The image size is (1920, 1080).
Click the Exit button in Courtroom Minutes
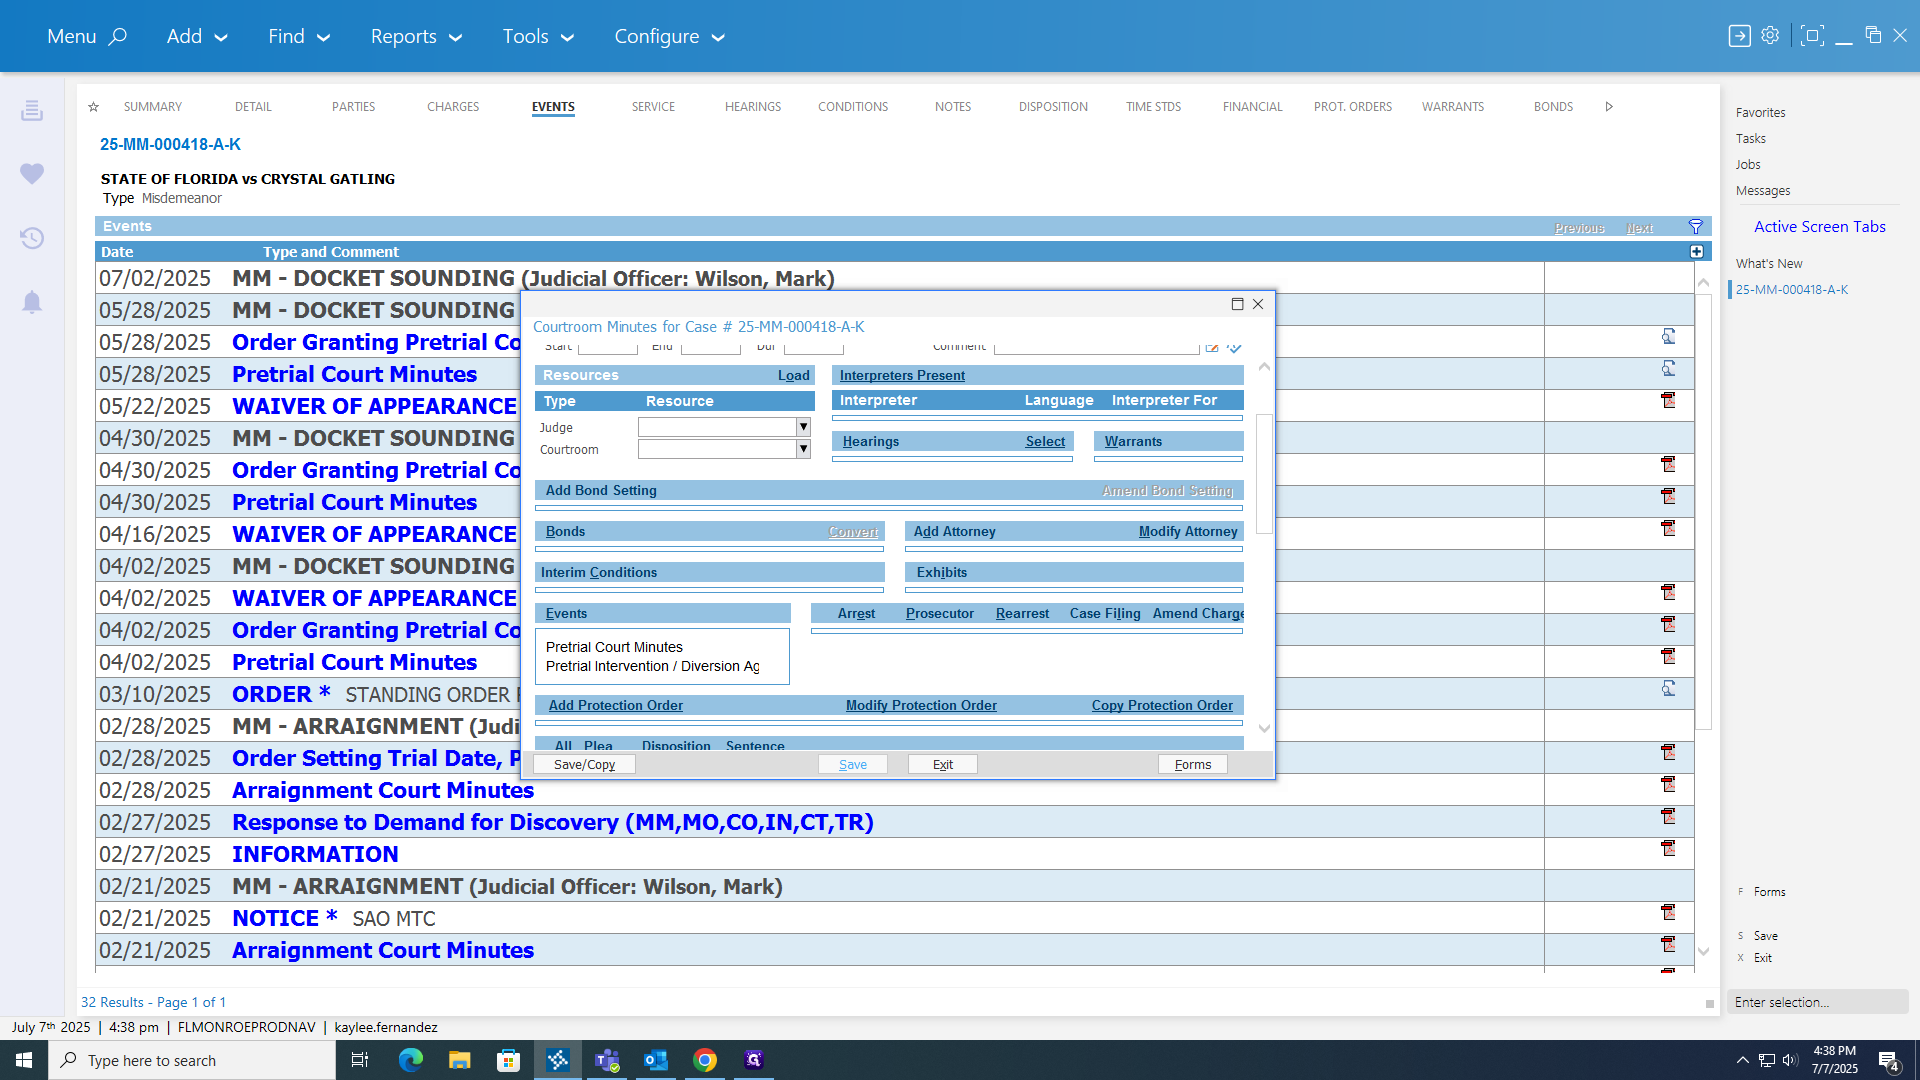(x=943, y=764)
